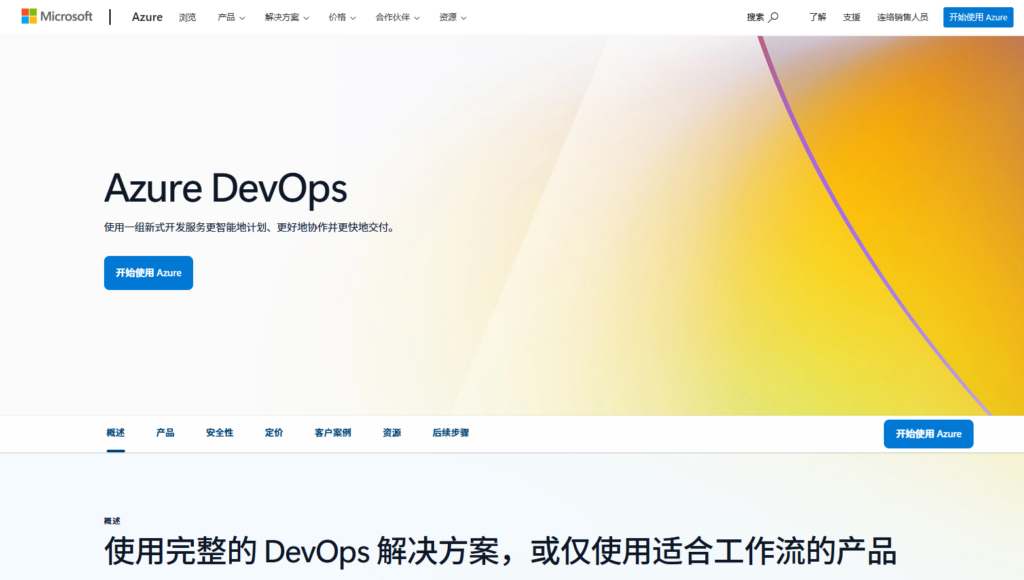Click the Microsoft logo icon
This screenshot has width=1024, height=580.
pos(29,17)
